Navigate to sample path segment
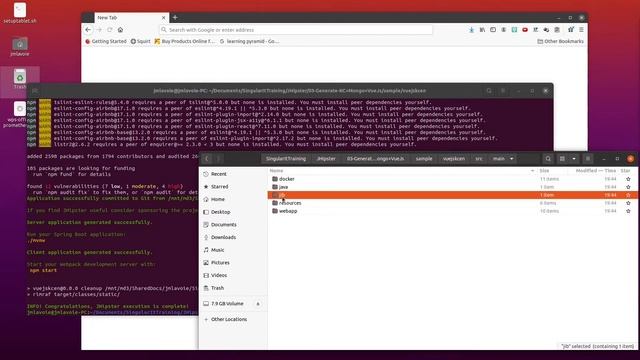The height and width of the screenshot is (360, 640). pos(424,159)
